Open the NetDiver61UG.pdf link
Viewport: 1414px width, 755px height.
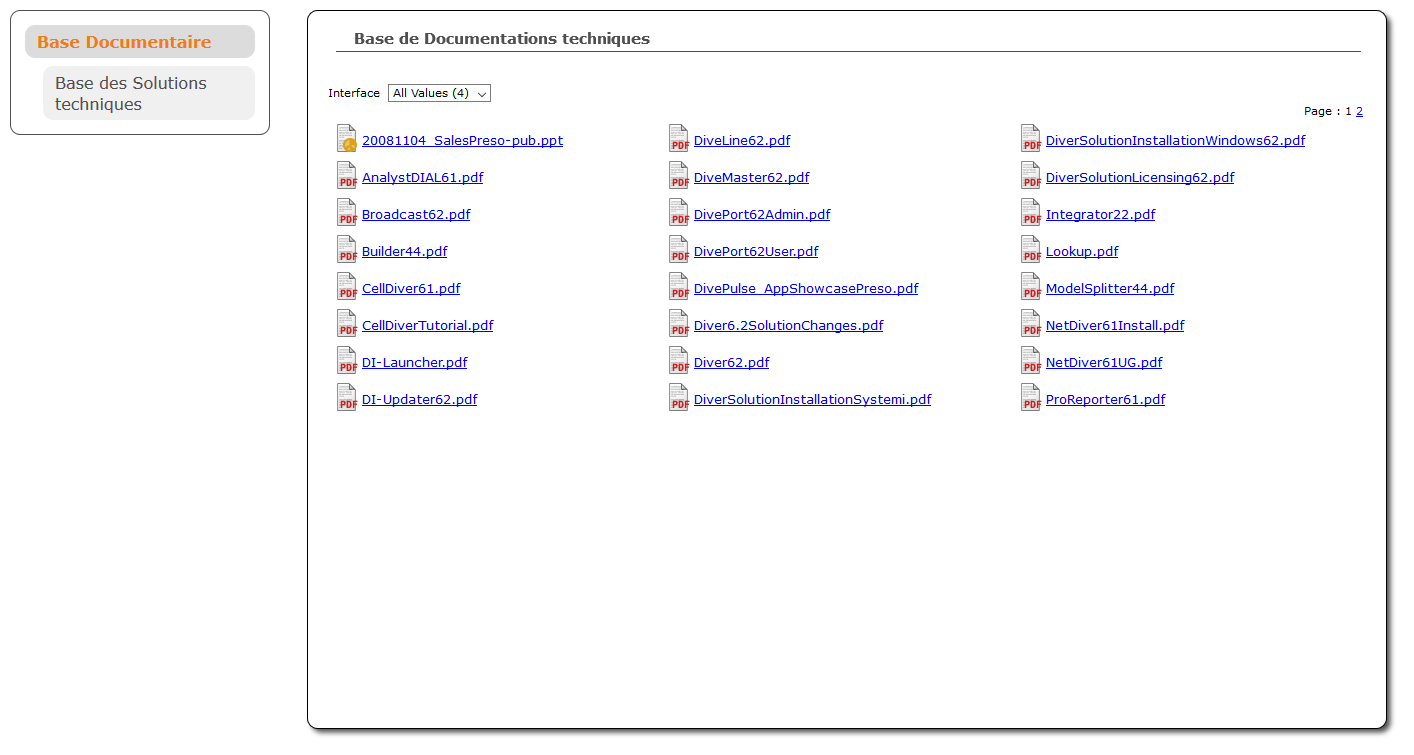point(1104,362)
